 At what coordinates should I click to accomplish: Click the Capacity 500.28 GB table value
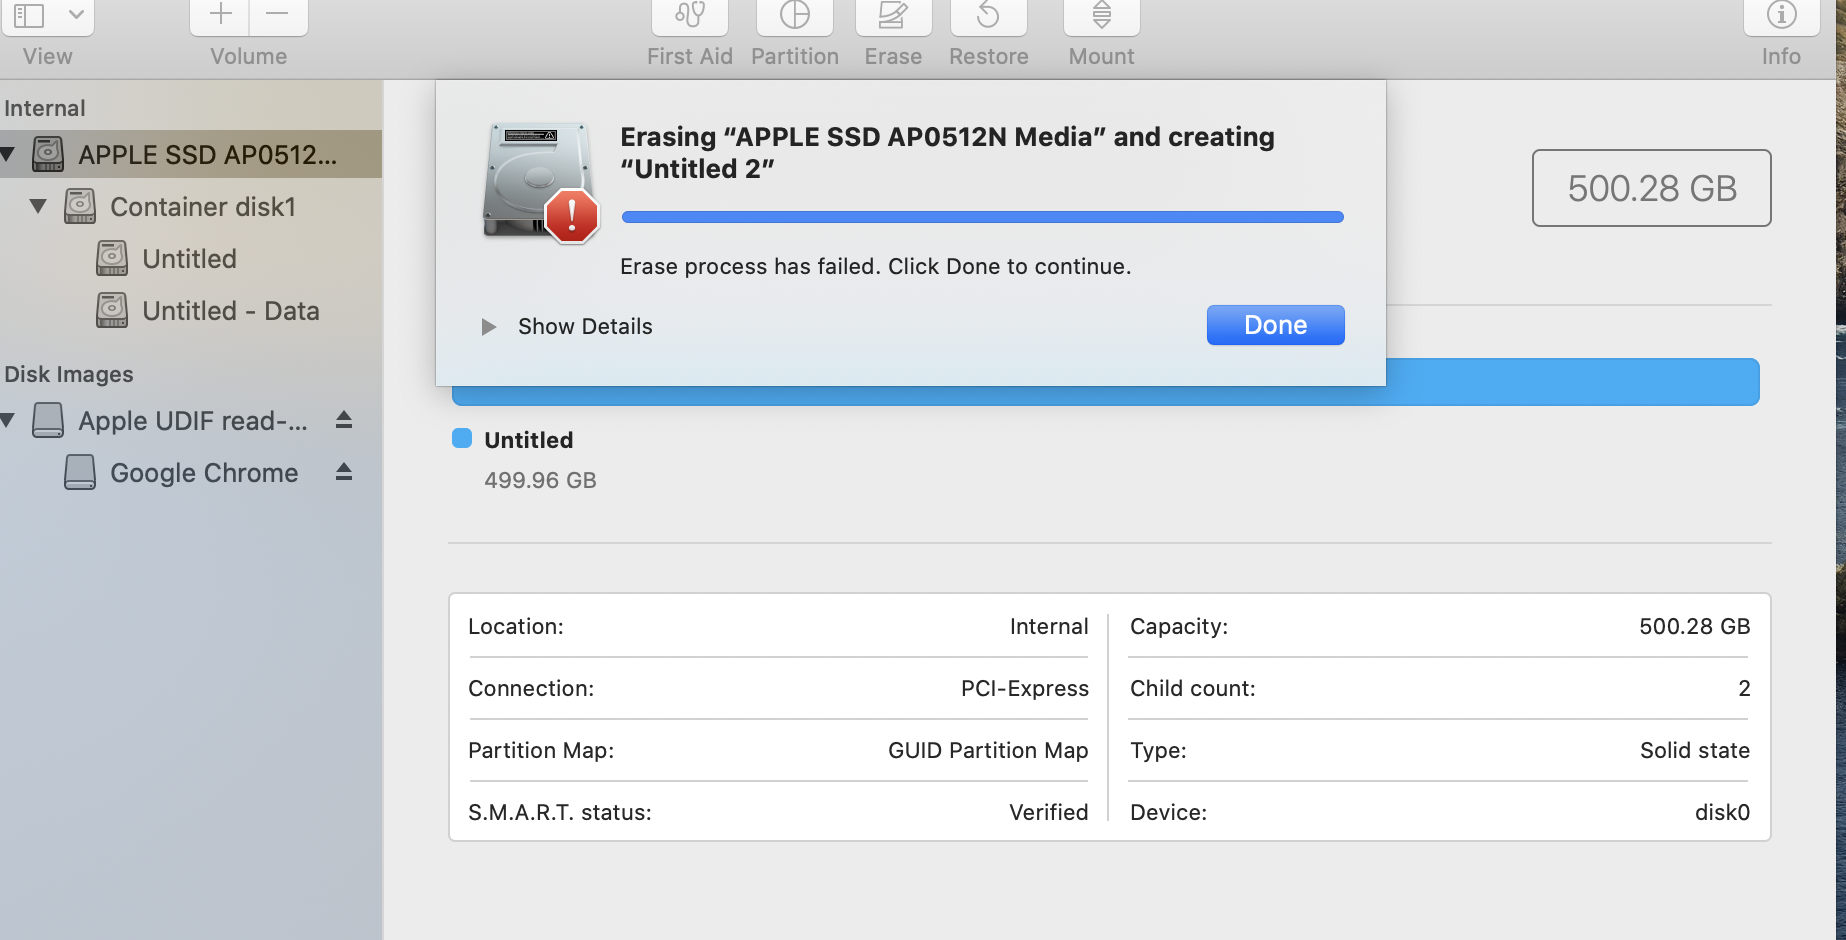[1695, 626]
